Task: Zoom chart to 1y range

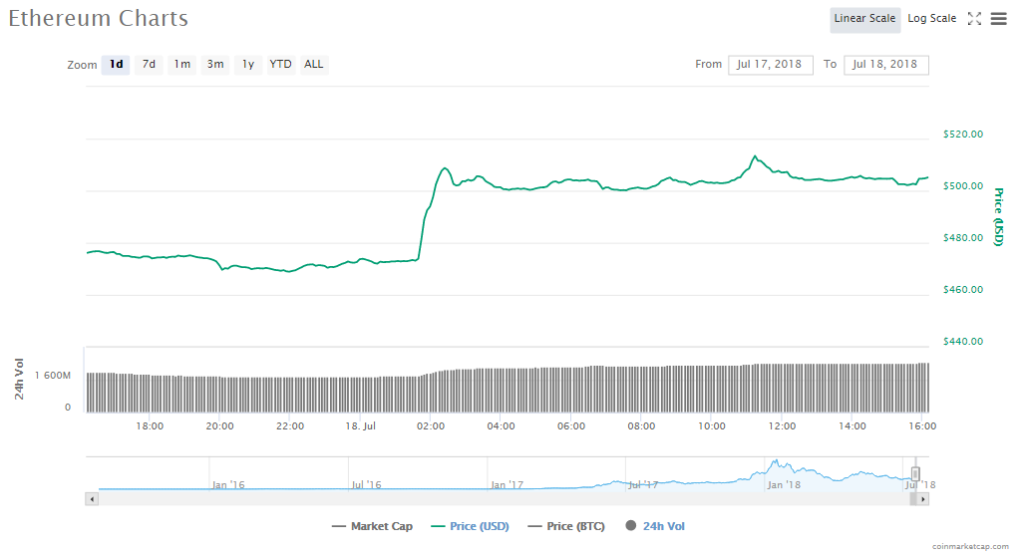Action: 248,65
